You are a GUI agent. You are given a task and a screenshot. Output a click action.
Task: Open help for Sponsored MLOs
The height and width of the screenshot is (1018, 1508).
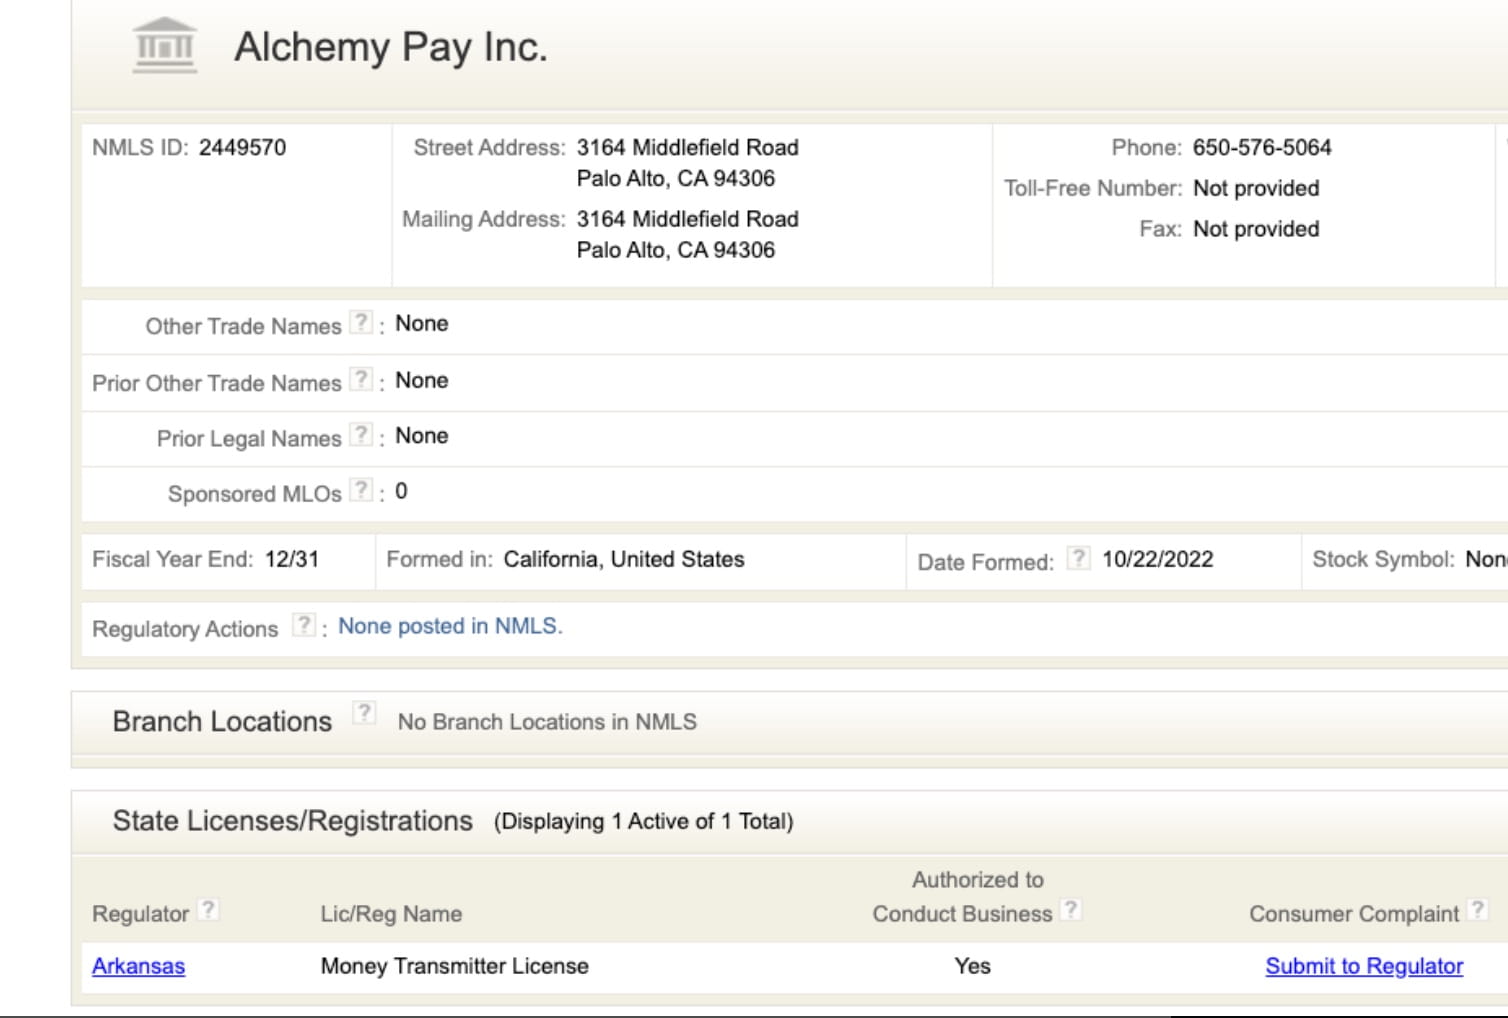point(360,488)
